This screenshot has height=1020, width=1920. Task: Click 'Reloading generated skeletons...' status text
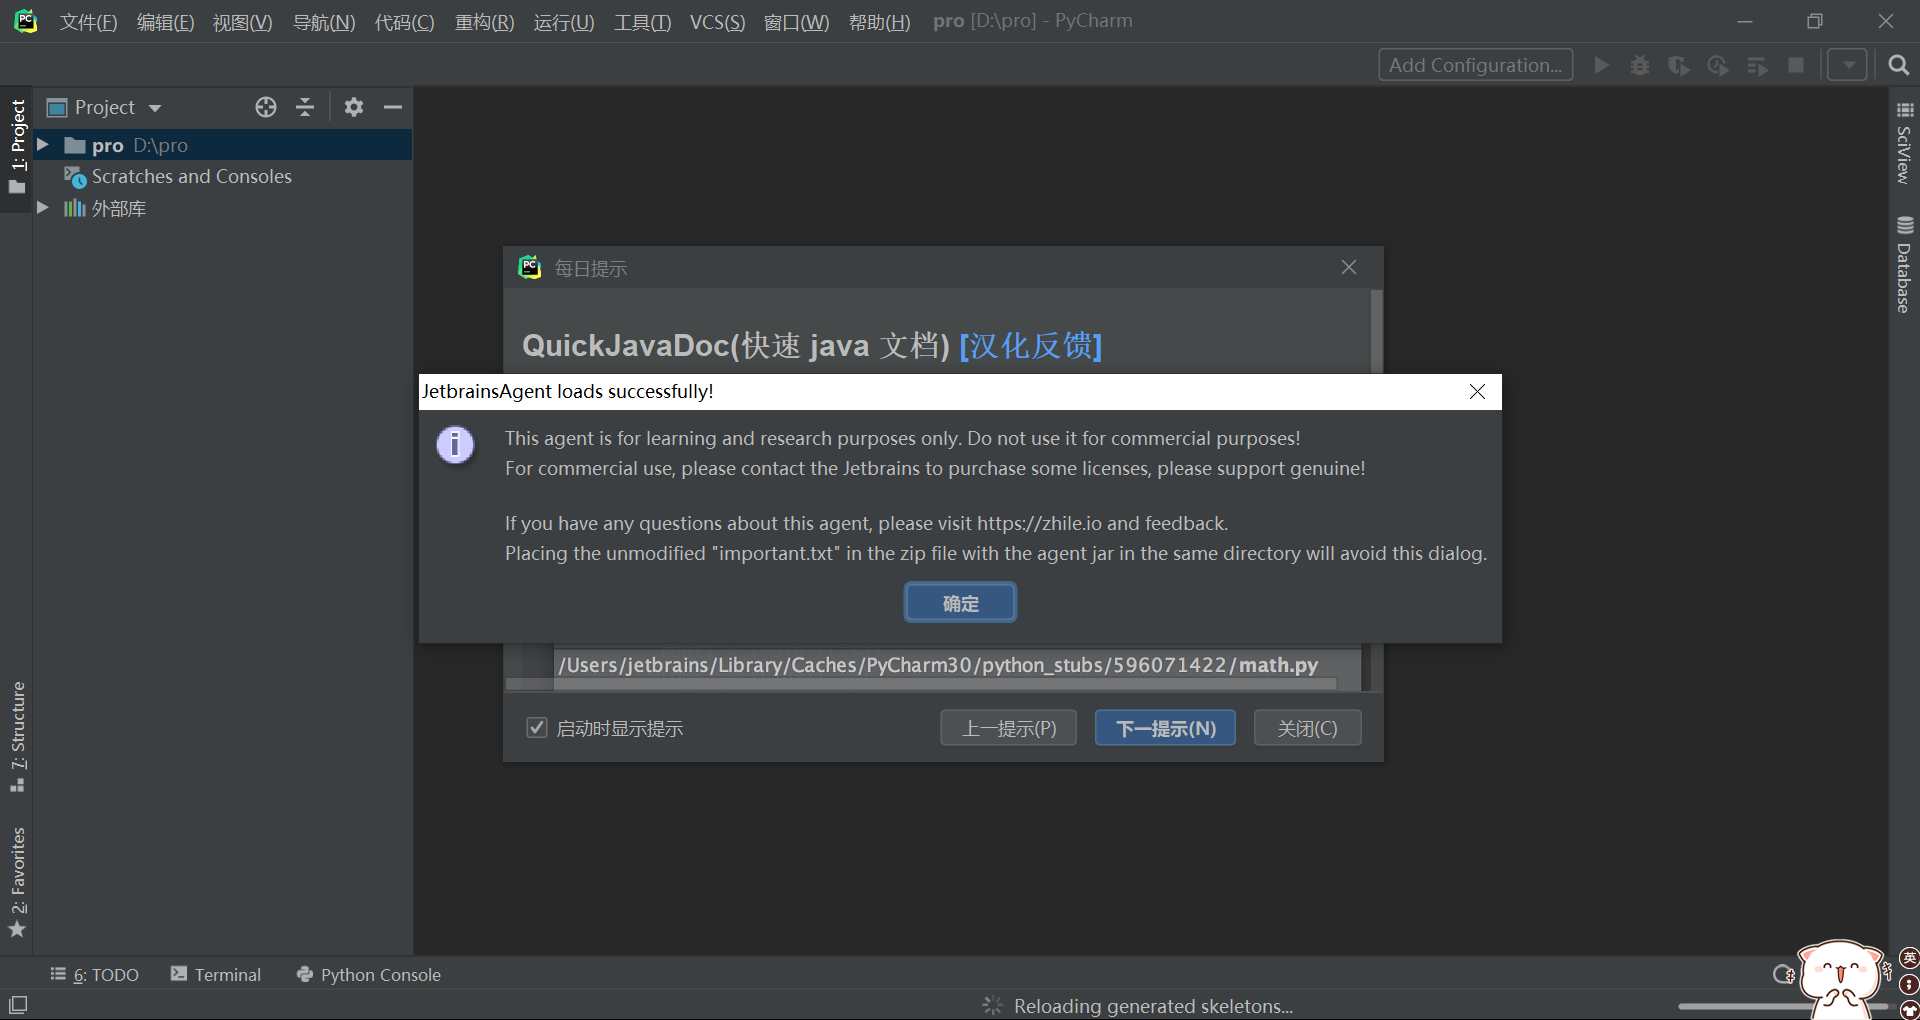pyautogui.click(x=1153, y=1006)
